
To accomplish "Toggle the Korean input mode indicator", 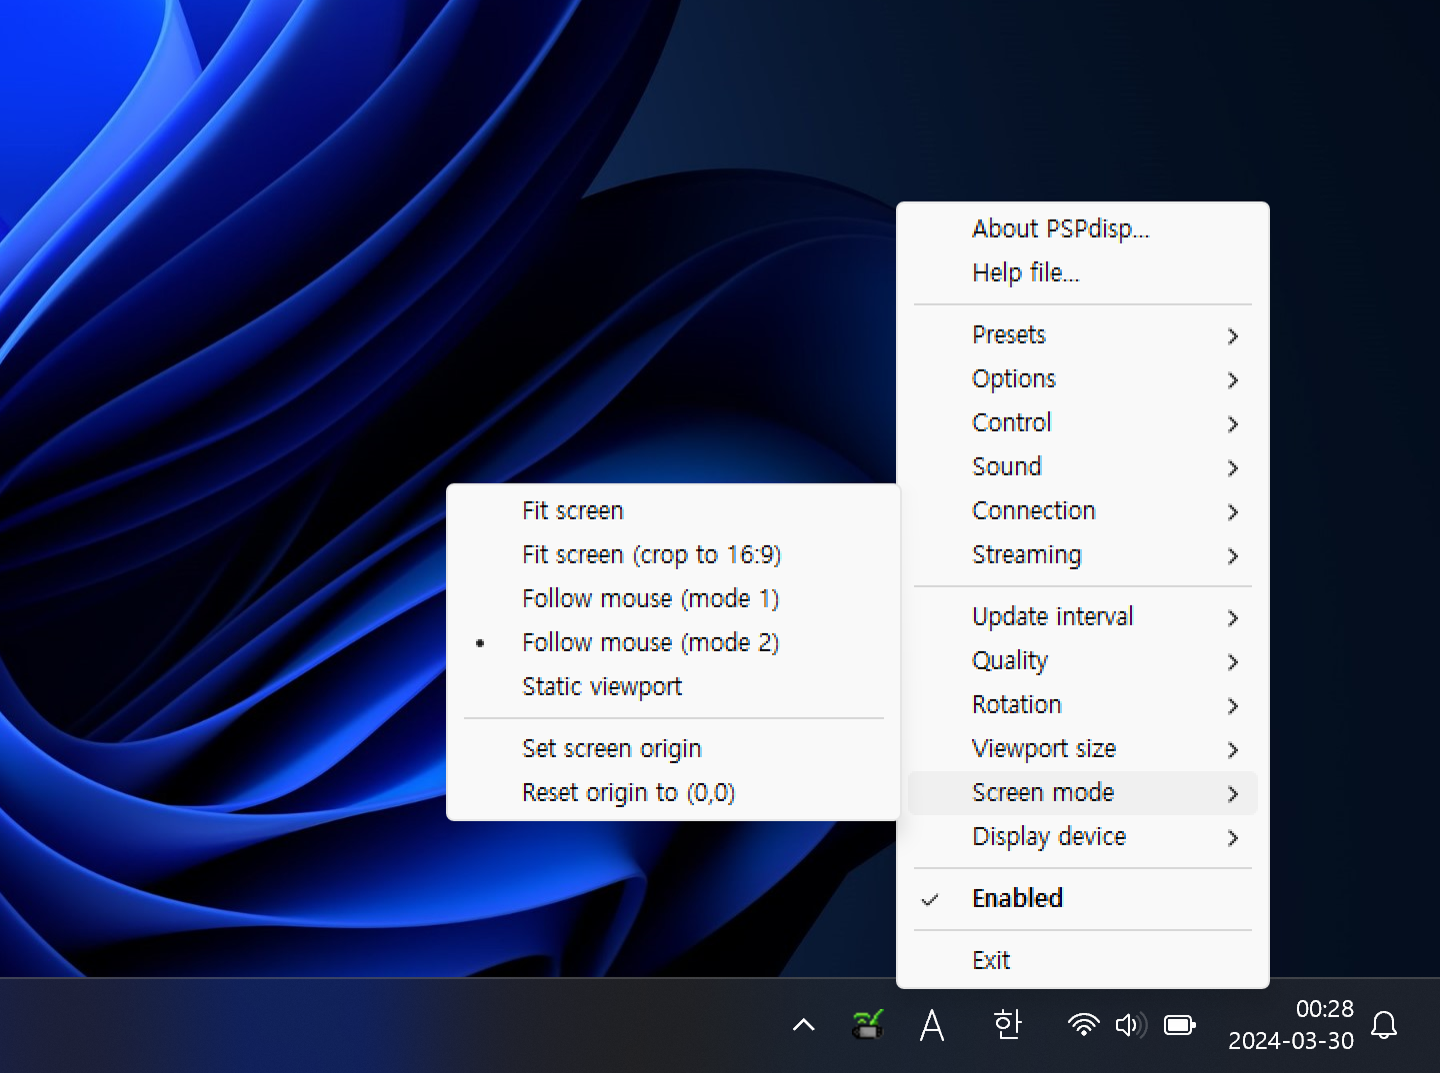I will click(x=1007, y=1025).
